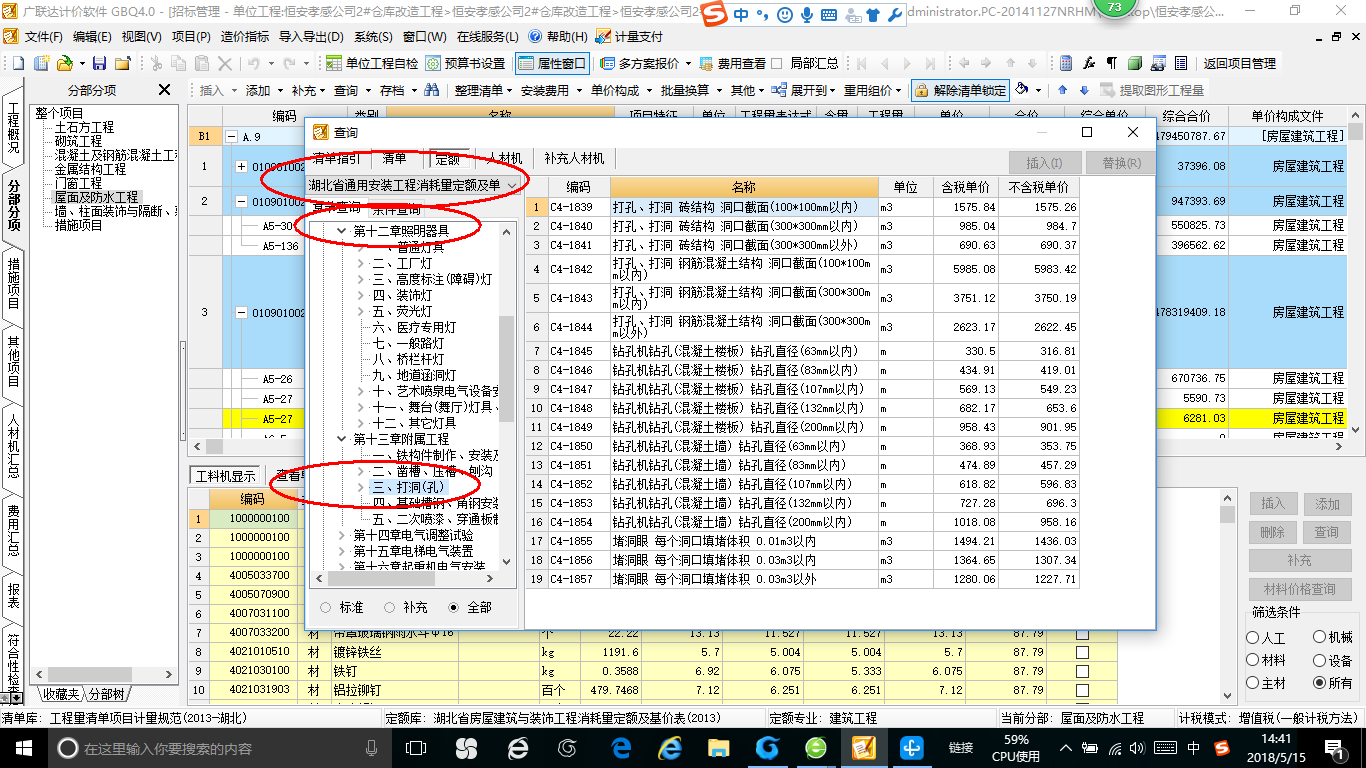The height and width of the screenshot is (768, 1366).
Task: Switch to 条件查询 tab
Action: pos(397,209)
